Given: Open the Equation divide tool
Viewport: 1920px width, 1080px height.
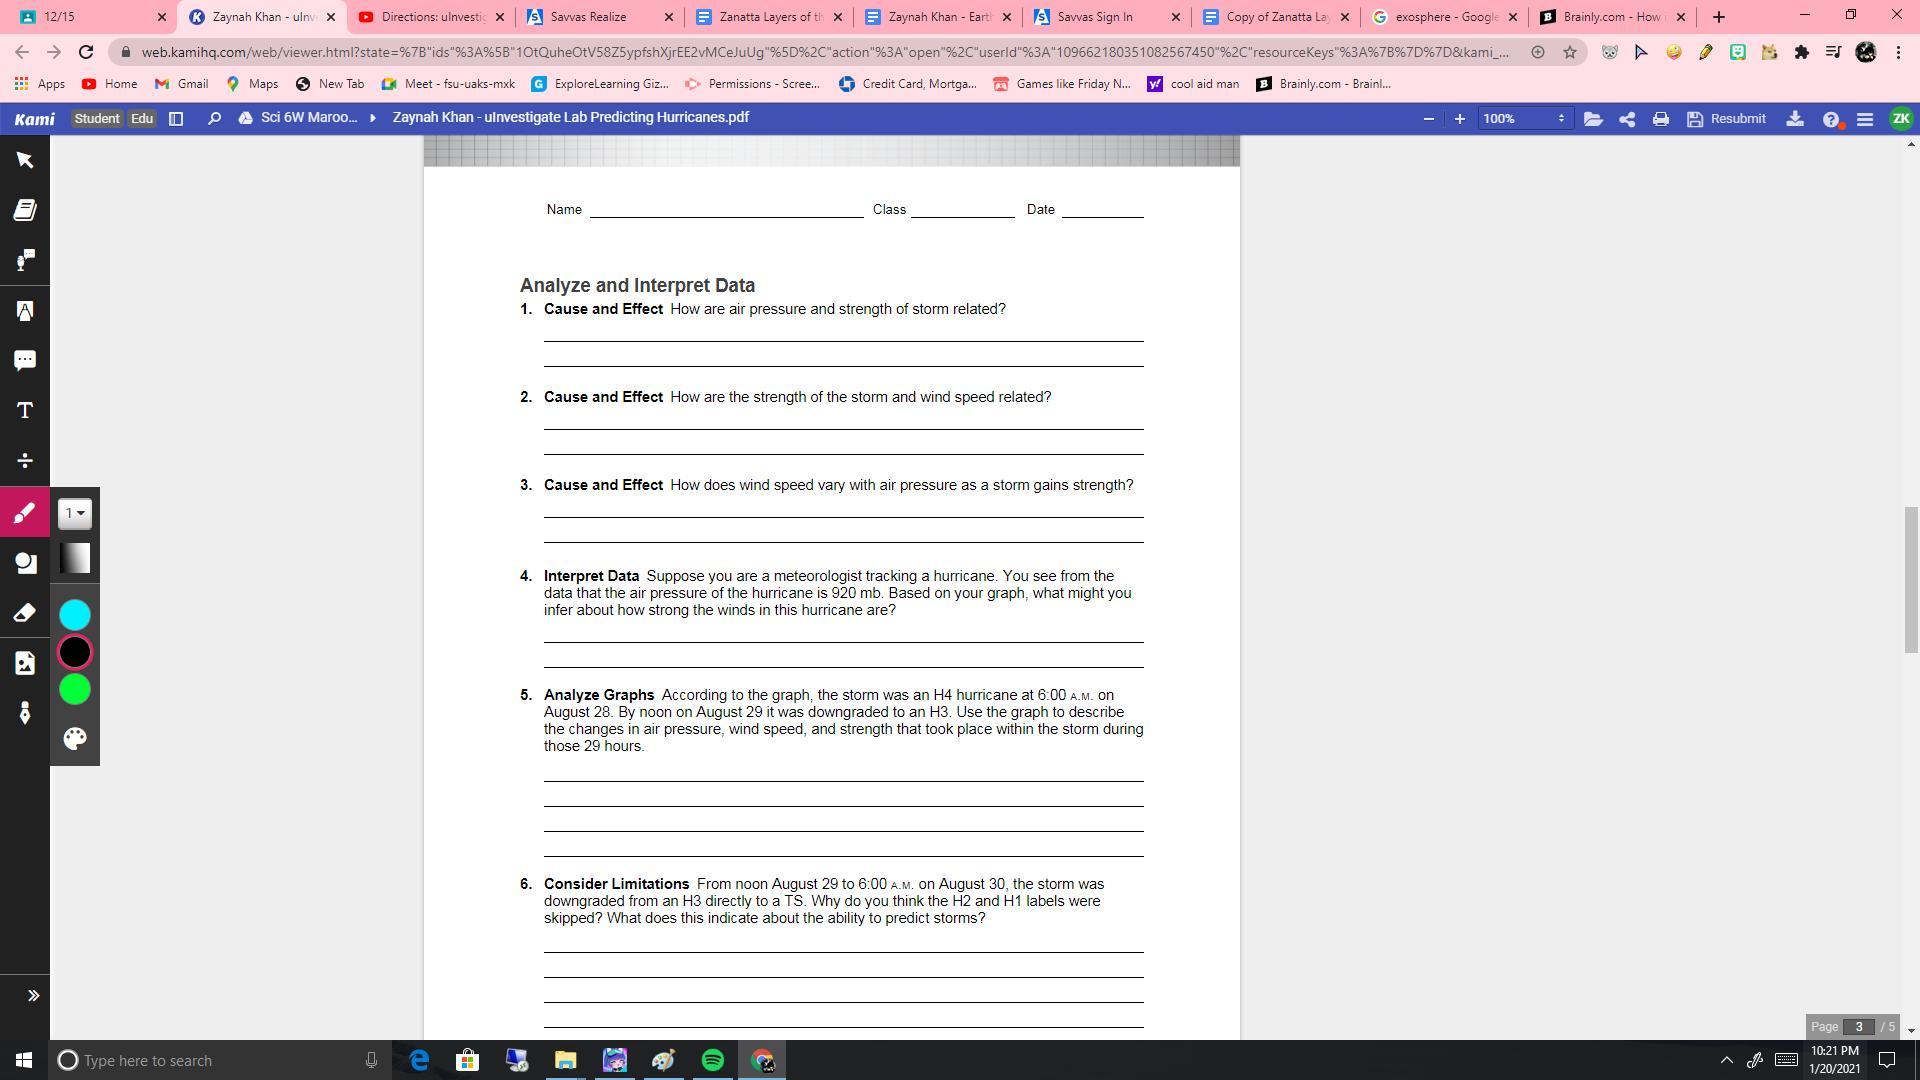Looking at the screenshot, I should point(25,461).
